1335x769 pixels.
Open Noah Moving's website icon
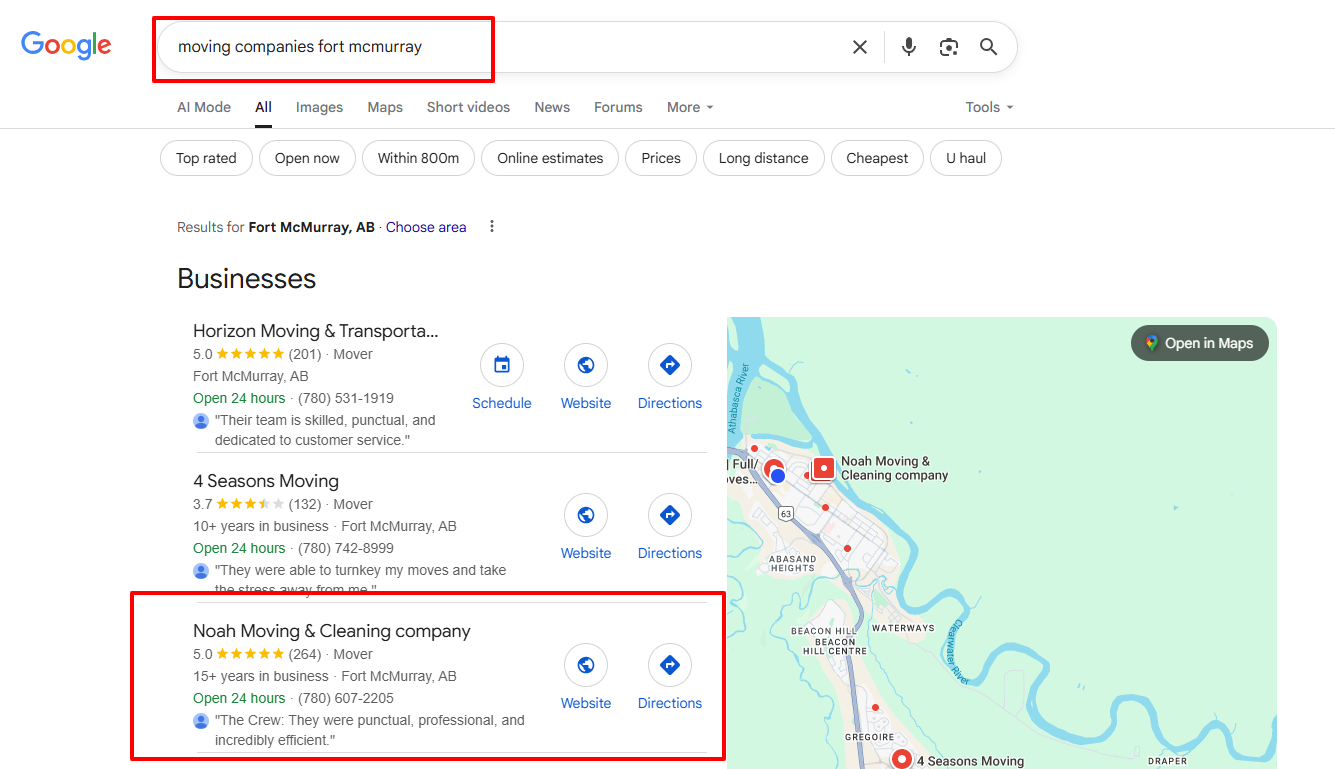coord(586,666)
